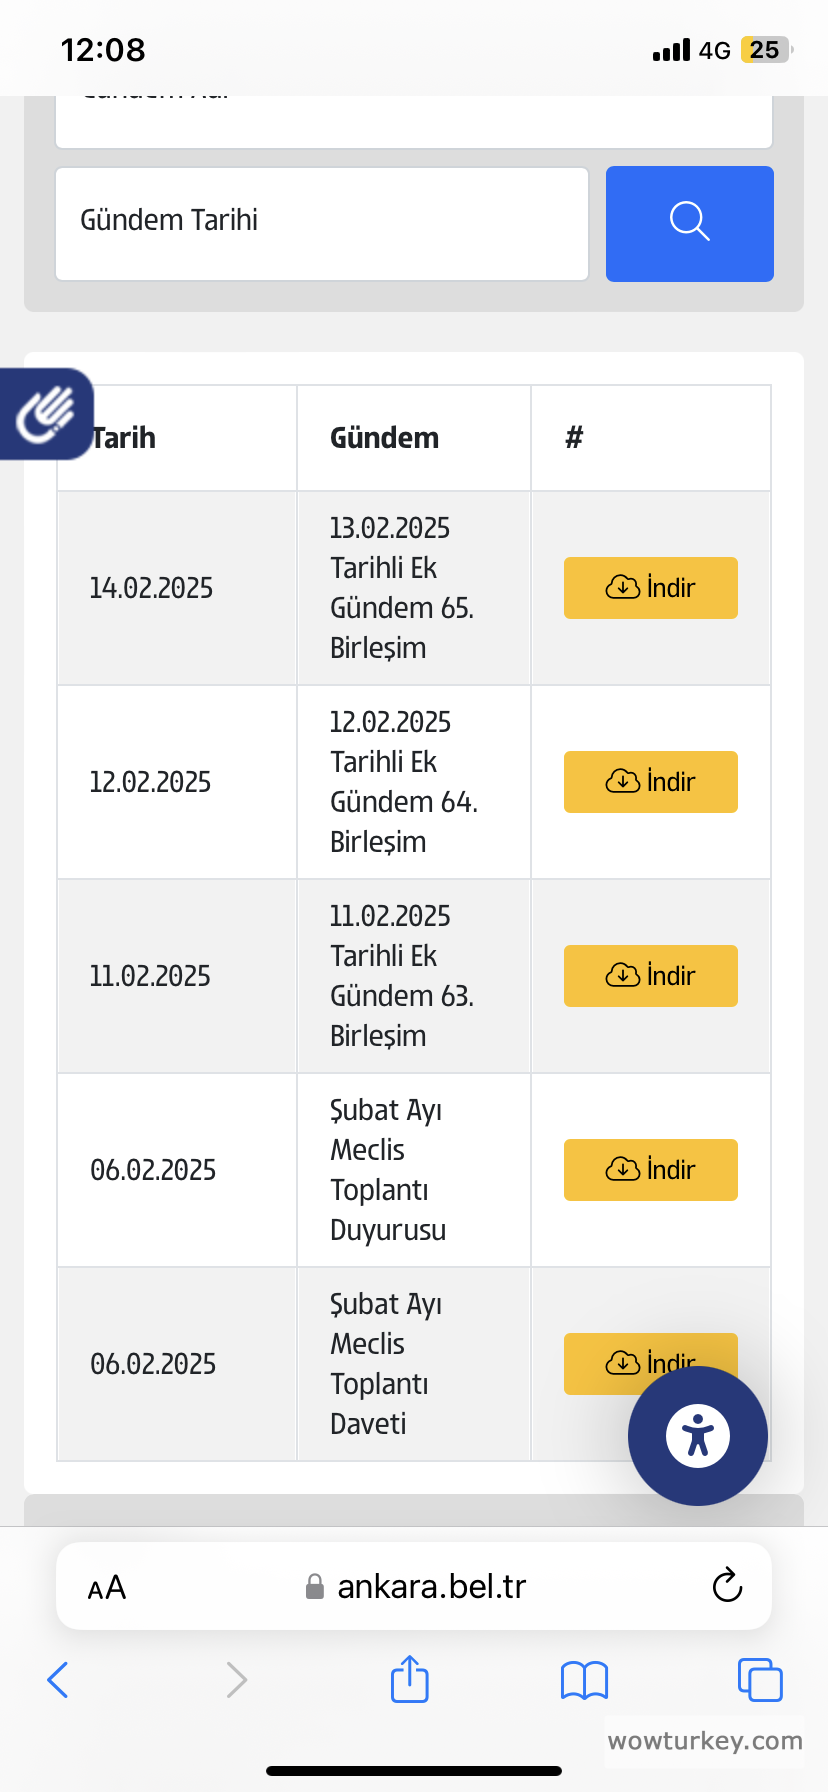
Task: Tap the ankara.bel.tr address bar
Action: point(430,1587)
